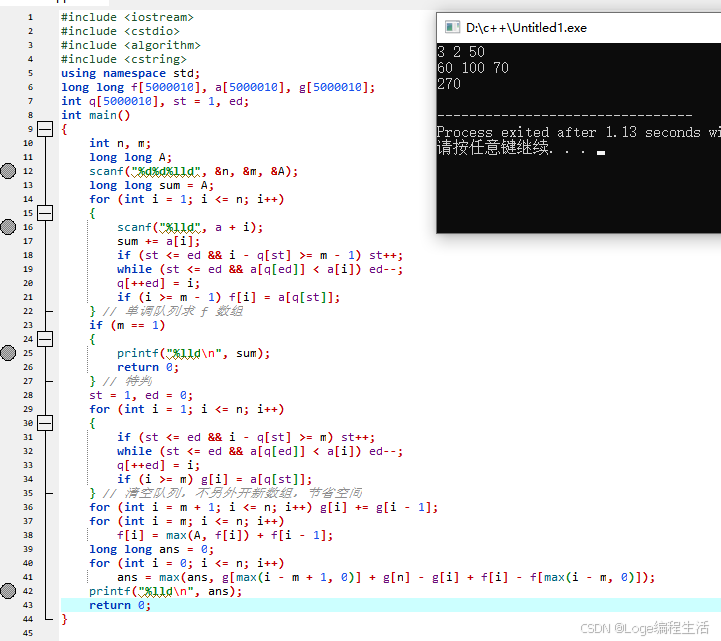Image resolution: width=721 pixels, height=641 pixels.
Task: Click the printf sum statement on line 25
Action: 194,353
